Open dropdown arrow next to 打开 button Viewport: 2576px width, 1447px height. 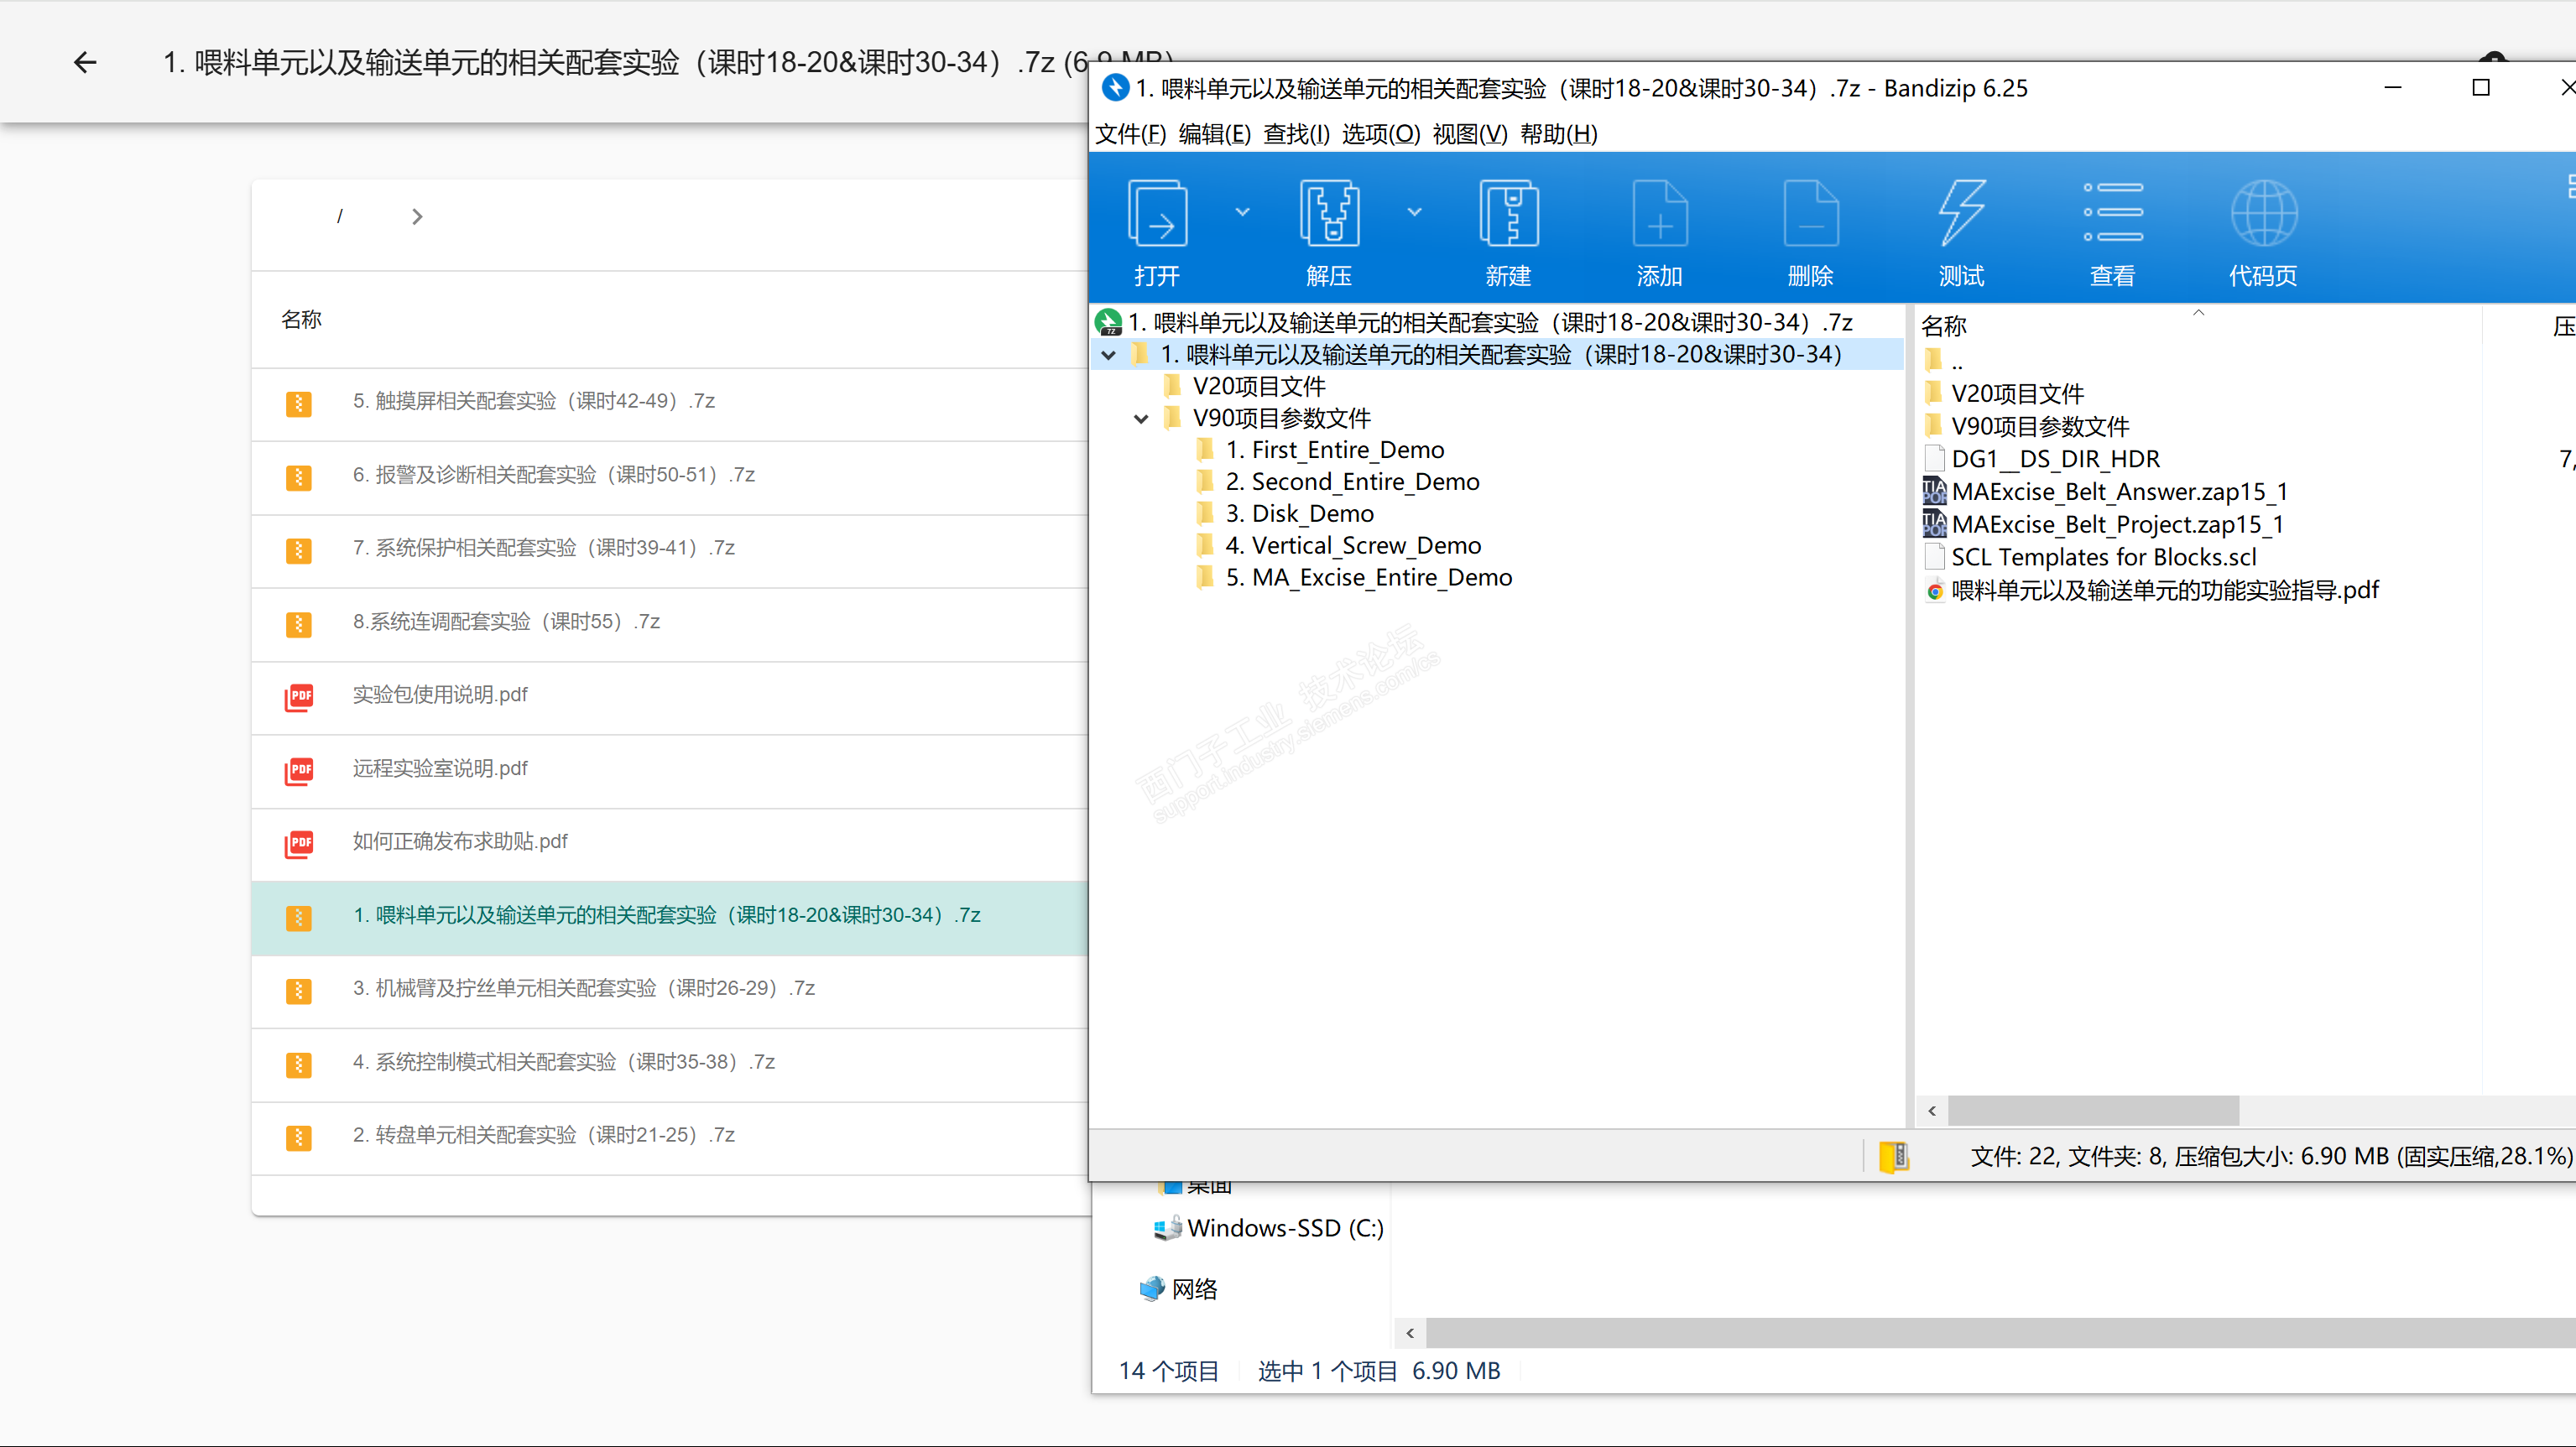click(x=1242, y=212)
